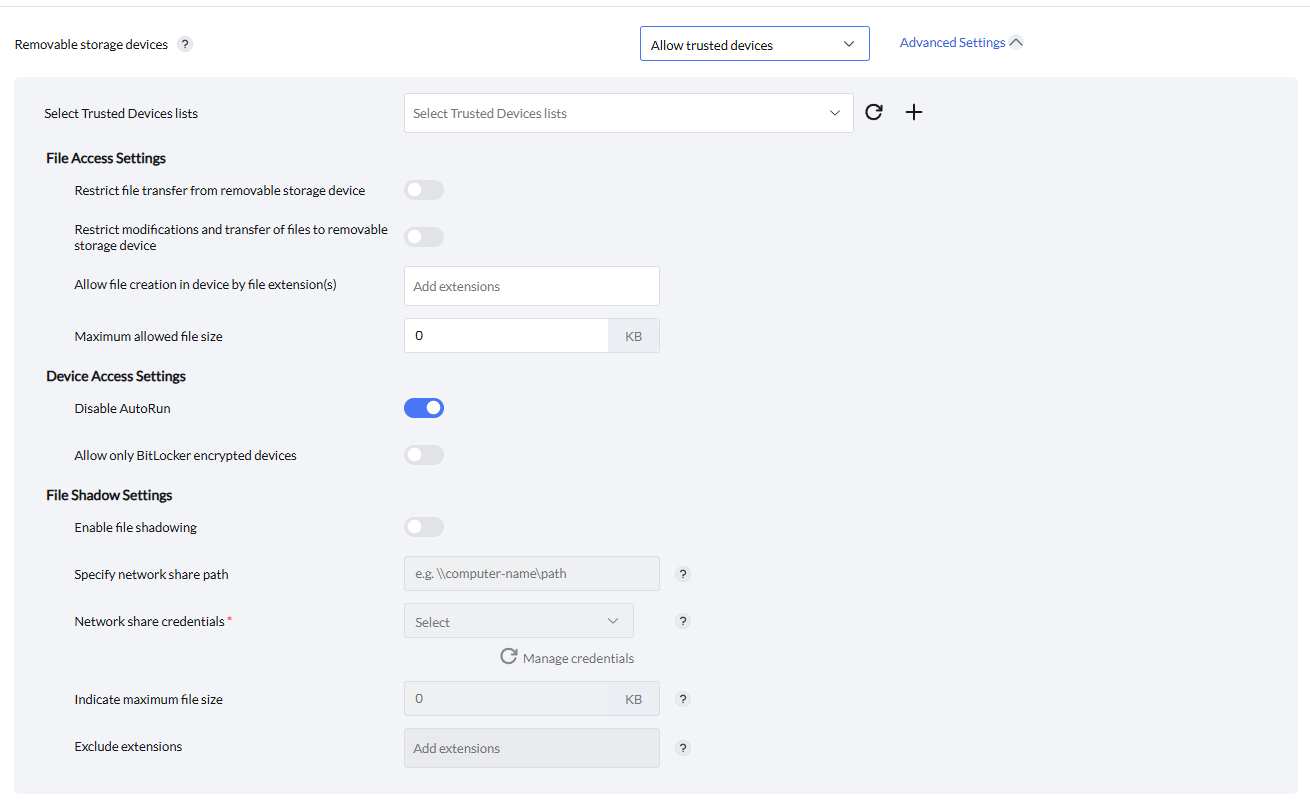This screenshot has width=1310, height=804.
Task: Click the Manage credentials link
Action: (x=578, y=658)
